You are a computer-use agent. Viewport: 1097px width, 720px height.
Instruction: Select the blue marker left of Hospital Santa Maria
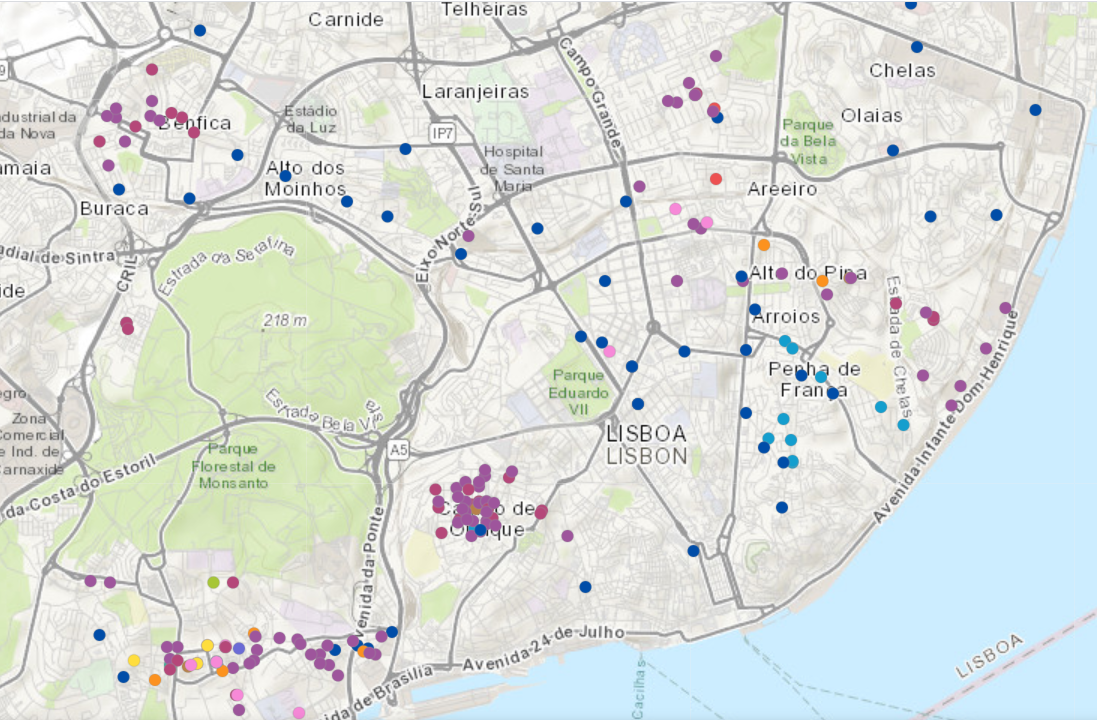coord(405,149)
